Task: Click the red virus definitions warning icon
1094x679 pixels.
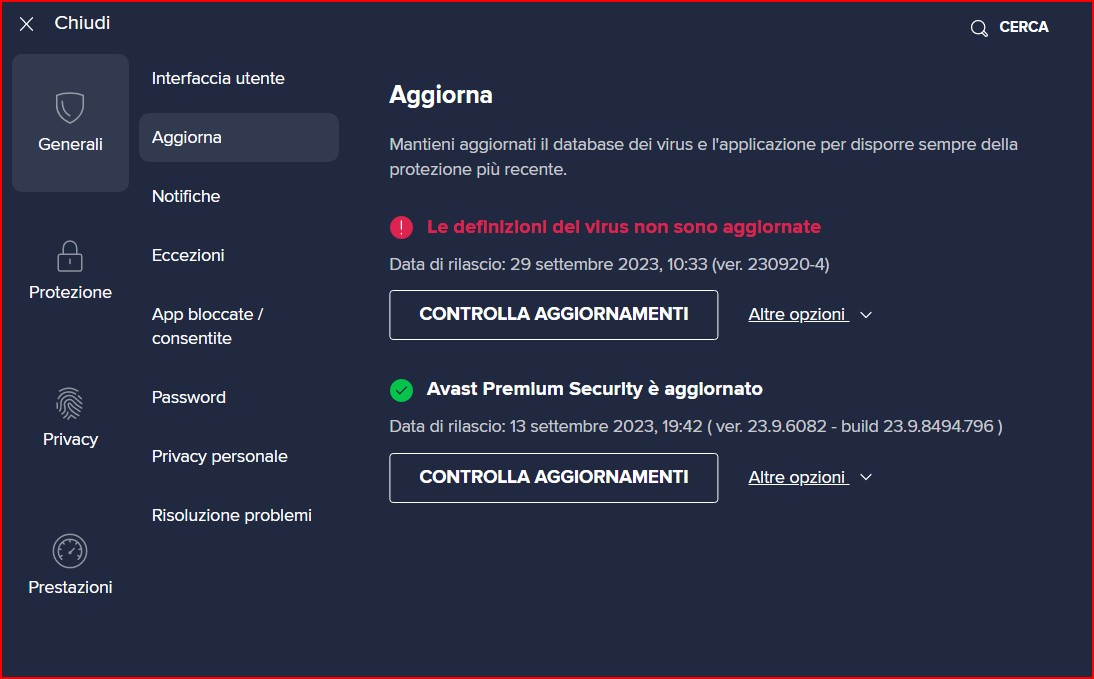Action: coord(401,228)
